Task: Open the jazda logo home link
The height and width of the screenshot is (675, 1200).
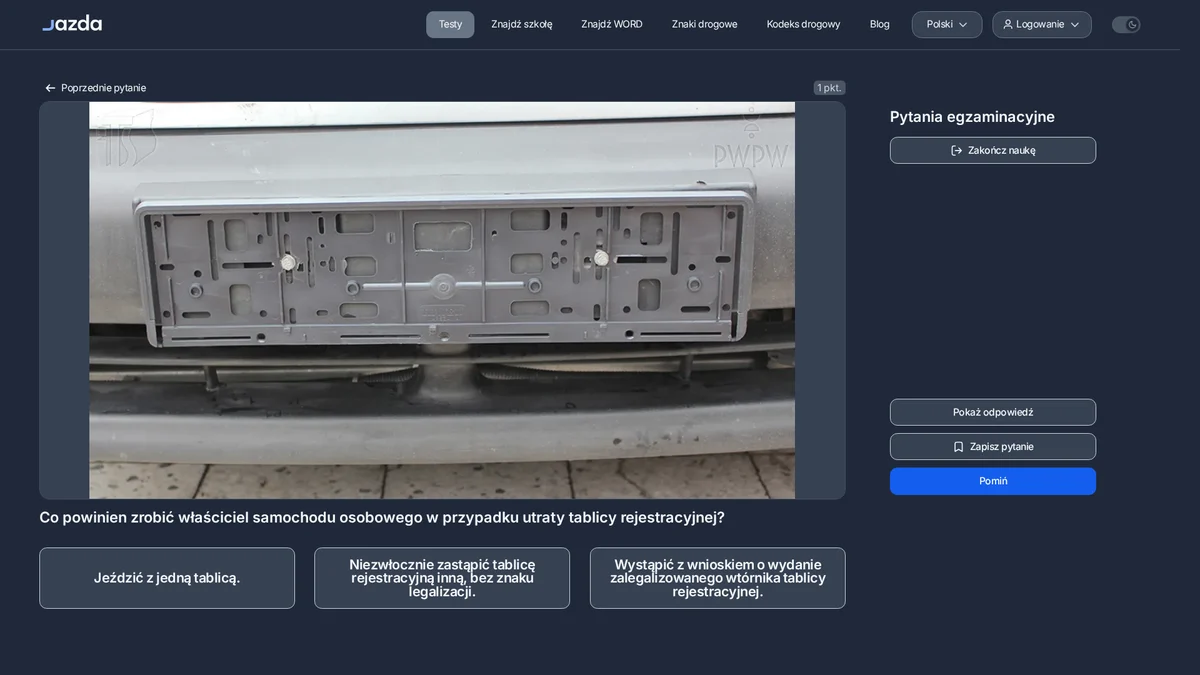Action: pos(72,23)
